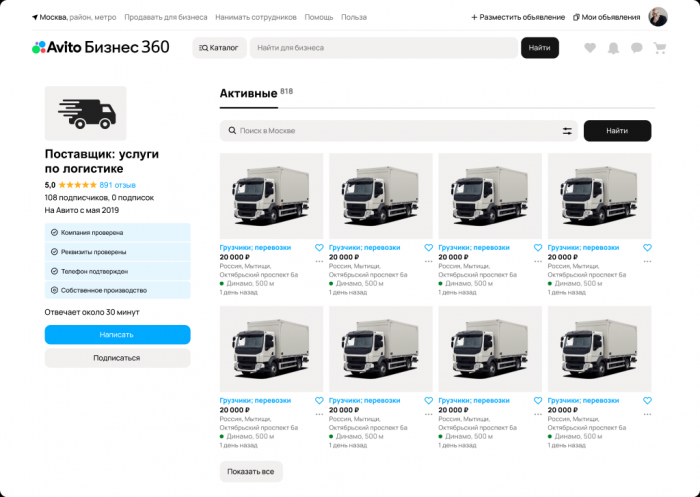Toggle favorite heart on the first bottom-row listing
Screen dimensions: 700x497
pos(319,401)
